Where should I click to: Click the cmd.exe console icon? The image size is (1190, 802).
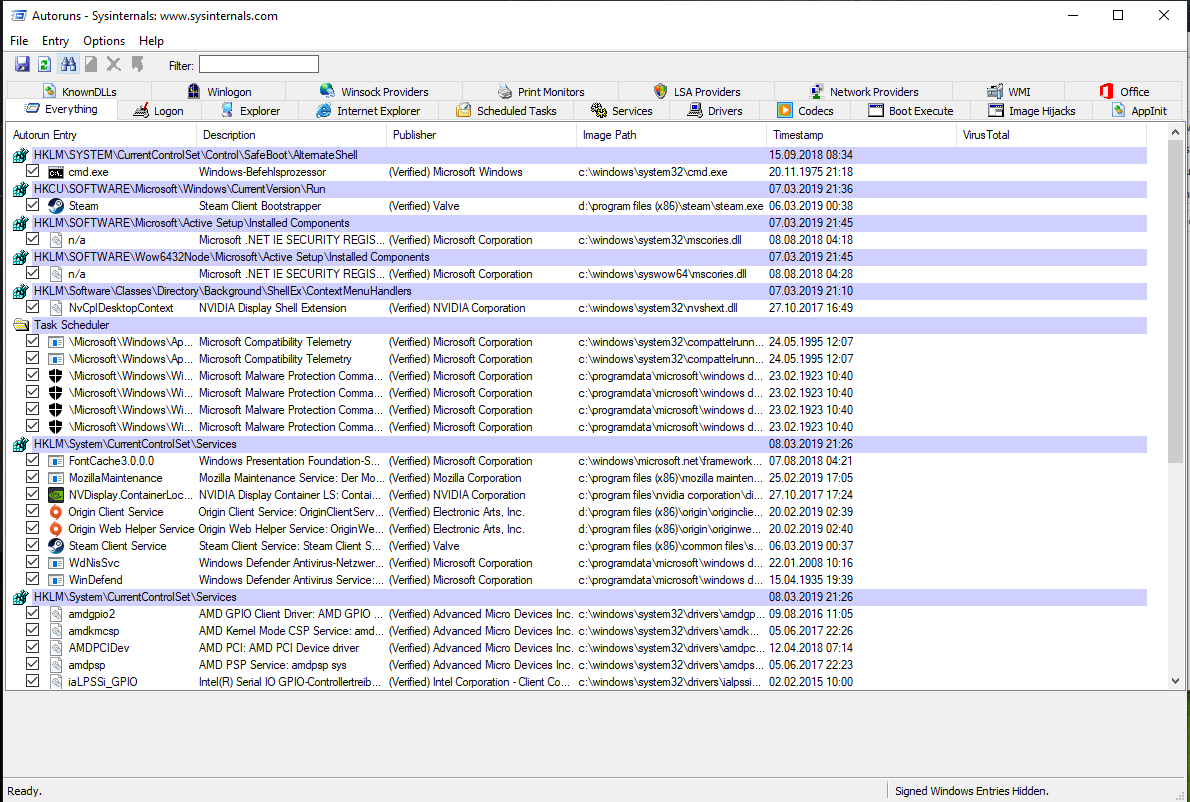pyautogui.click(x=55, y=172)
